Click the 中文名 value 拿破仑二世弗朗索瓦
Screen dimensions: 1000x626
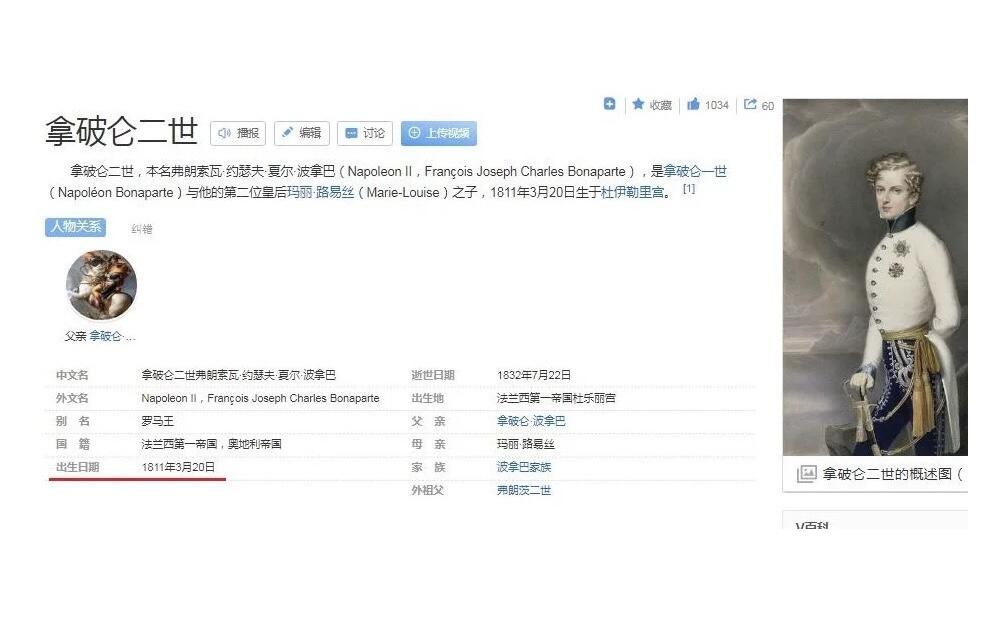click(x=239, y=375)
